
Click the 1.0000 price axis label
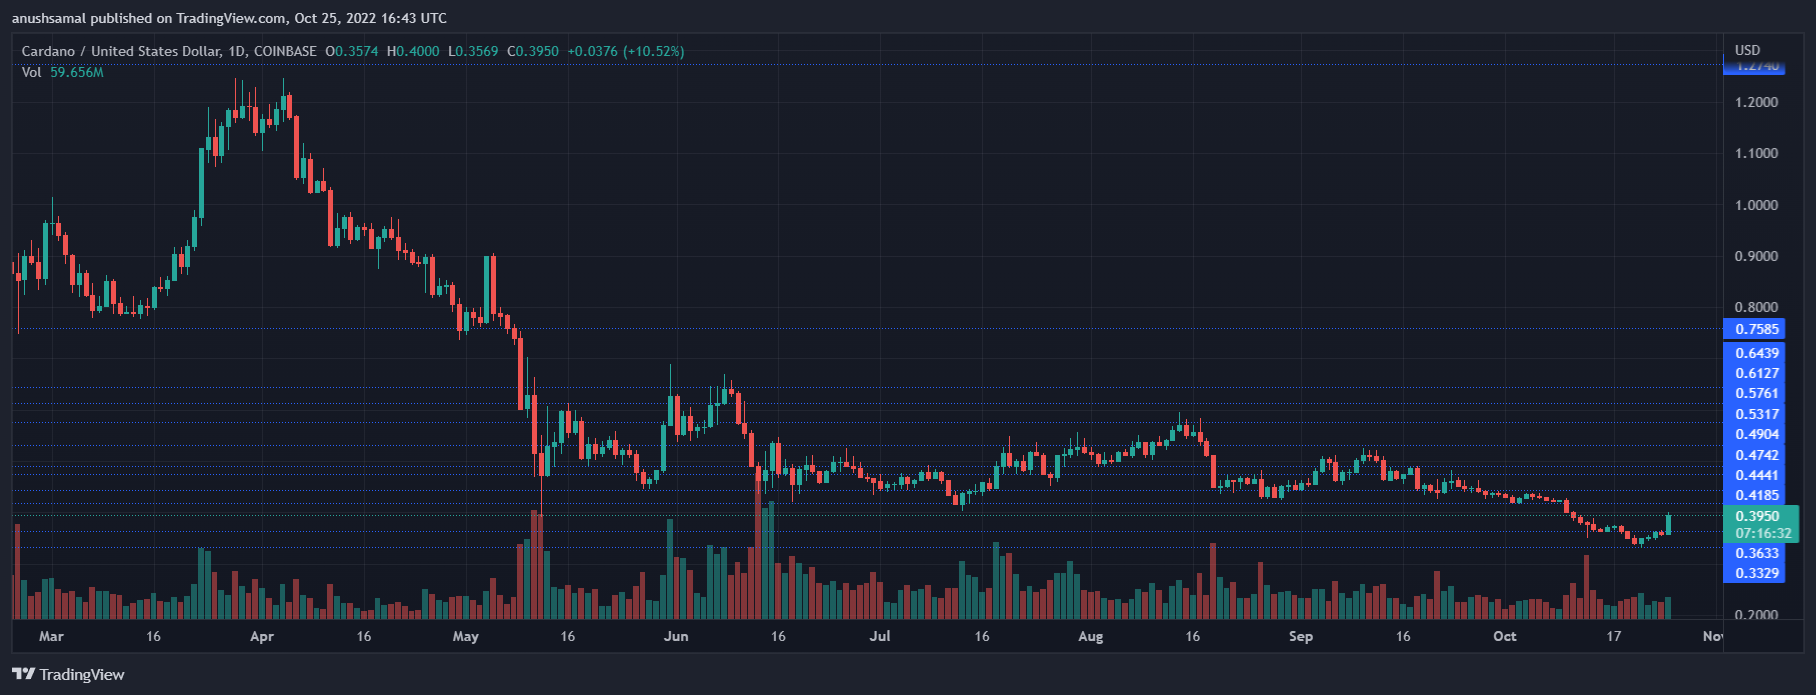click(x=1756, y=205)
